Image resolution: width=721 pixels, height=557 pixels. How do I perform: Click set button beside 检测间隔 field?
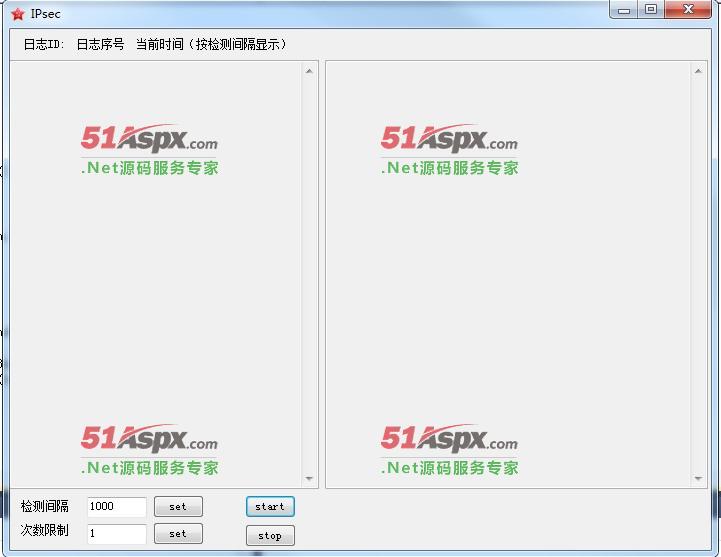click(178, 507)
